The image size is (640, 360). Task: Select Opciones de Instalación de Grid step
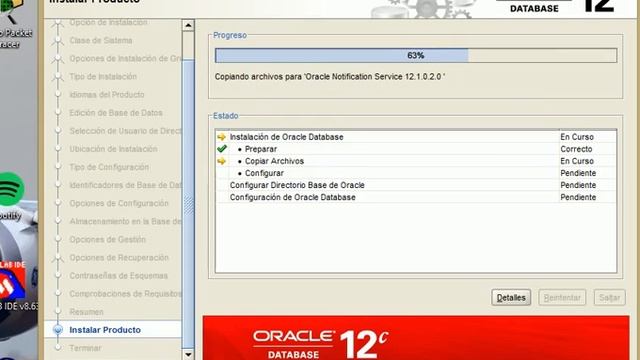pos(125,58)
